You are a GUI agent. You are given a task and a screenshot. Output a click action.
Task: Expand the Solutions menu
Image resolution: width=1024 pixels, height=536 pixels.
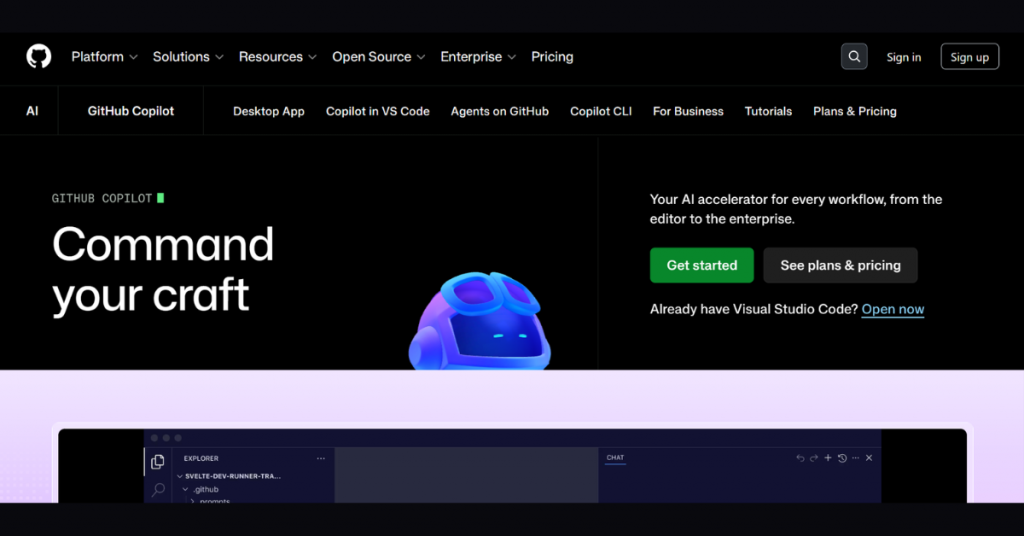(188, 57)
